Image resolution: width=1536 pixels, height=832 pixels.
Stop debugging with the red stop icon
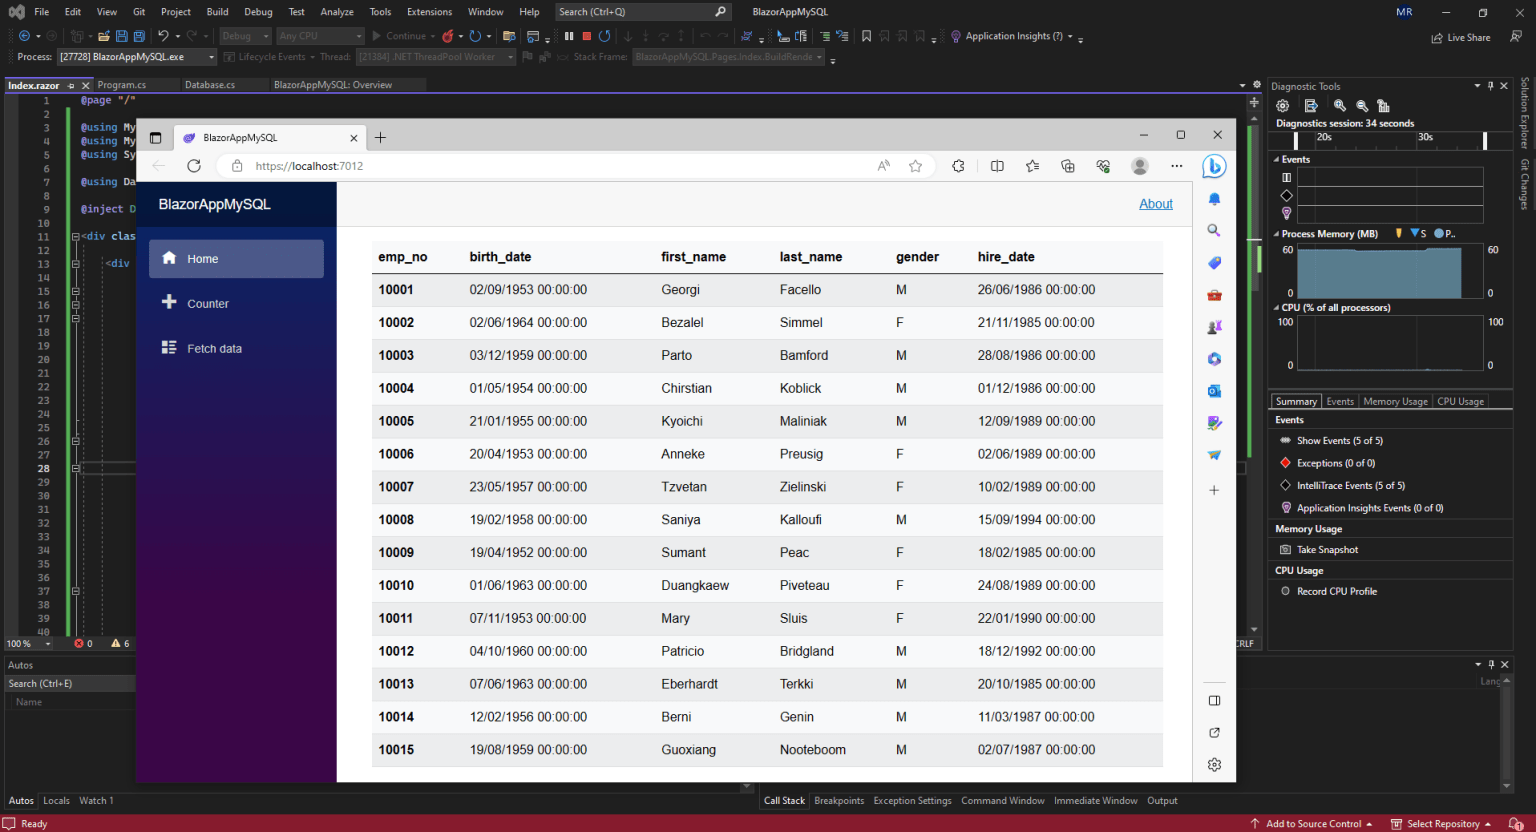[x=587, y=36]
